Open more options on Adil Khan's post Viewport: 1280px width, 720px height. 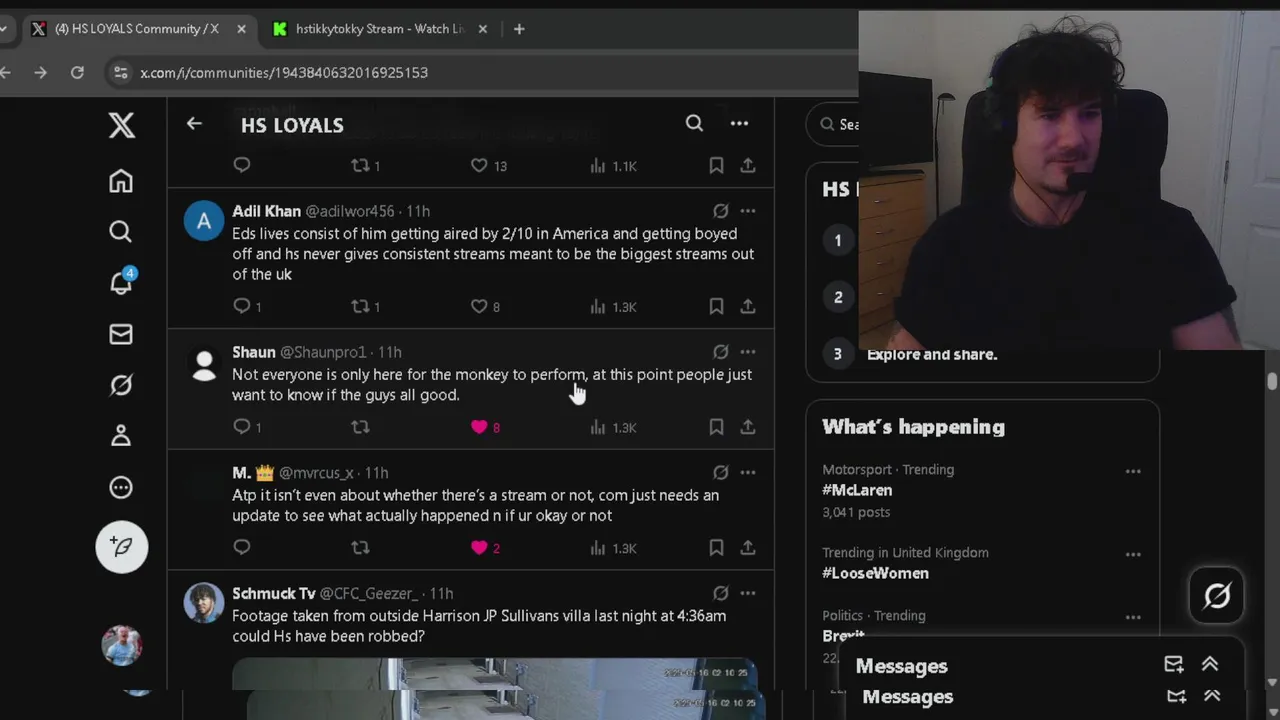(x=748, y=211)
